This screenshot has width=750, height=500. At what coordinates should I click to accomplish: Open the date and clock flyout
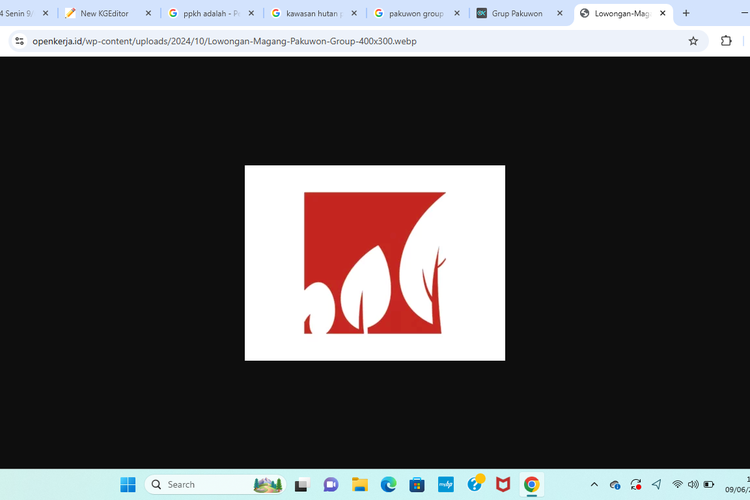tap(737, 485)
